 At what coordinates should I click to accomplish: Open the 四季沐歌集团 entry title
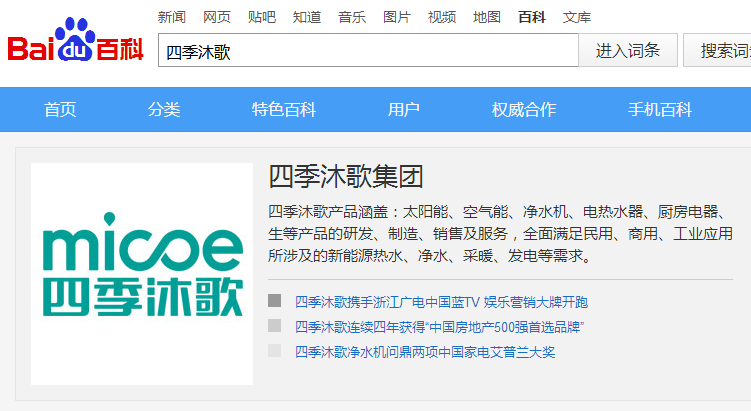(x=346, y=177)
